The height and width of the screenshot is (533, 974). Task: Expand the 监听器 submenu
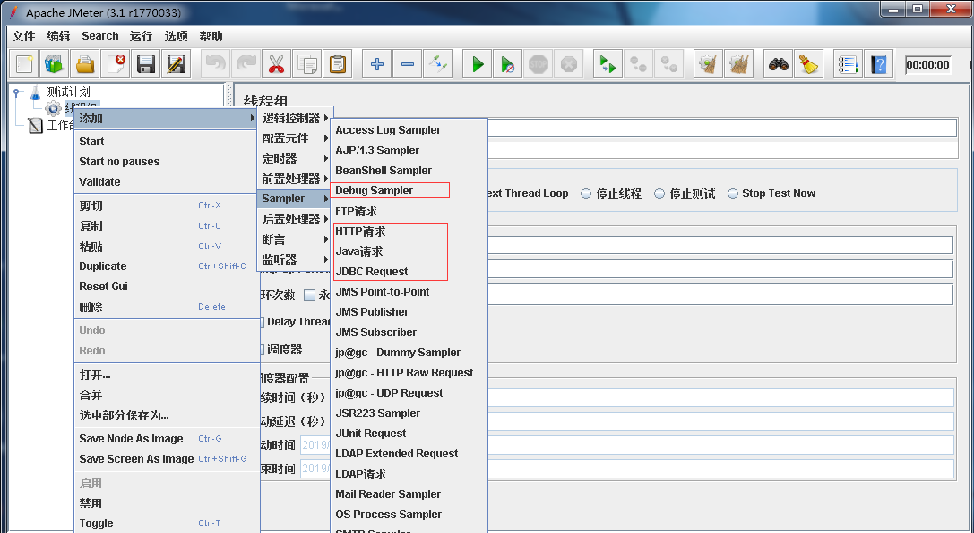click(294, 260)
